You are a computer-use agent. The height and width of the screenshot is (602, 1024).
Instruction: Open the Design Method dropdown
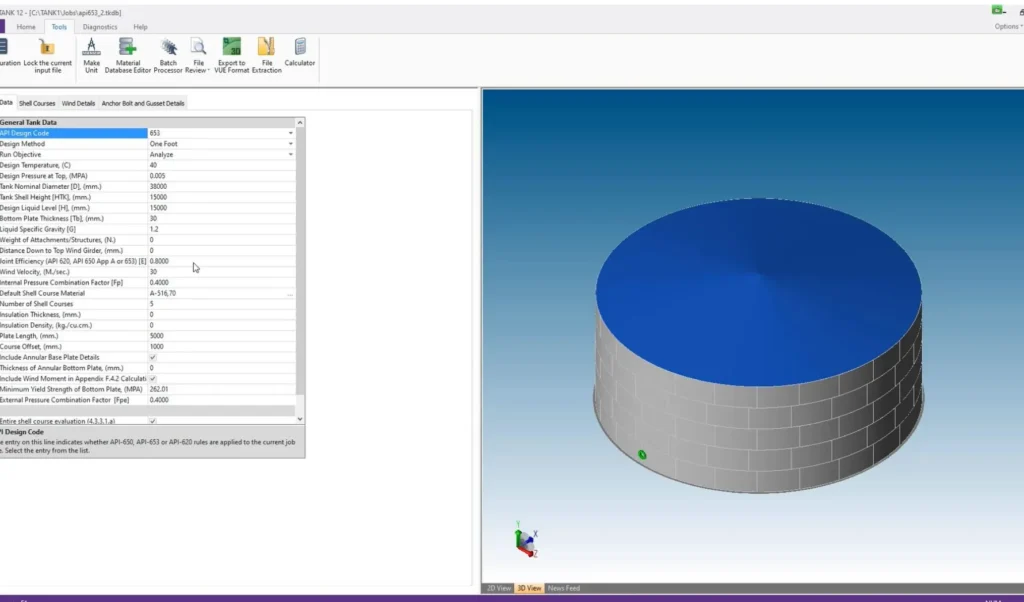coord(291,144)
